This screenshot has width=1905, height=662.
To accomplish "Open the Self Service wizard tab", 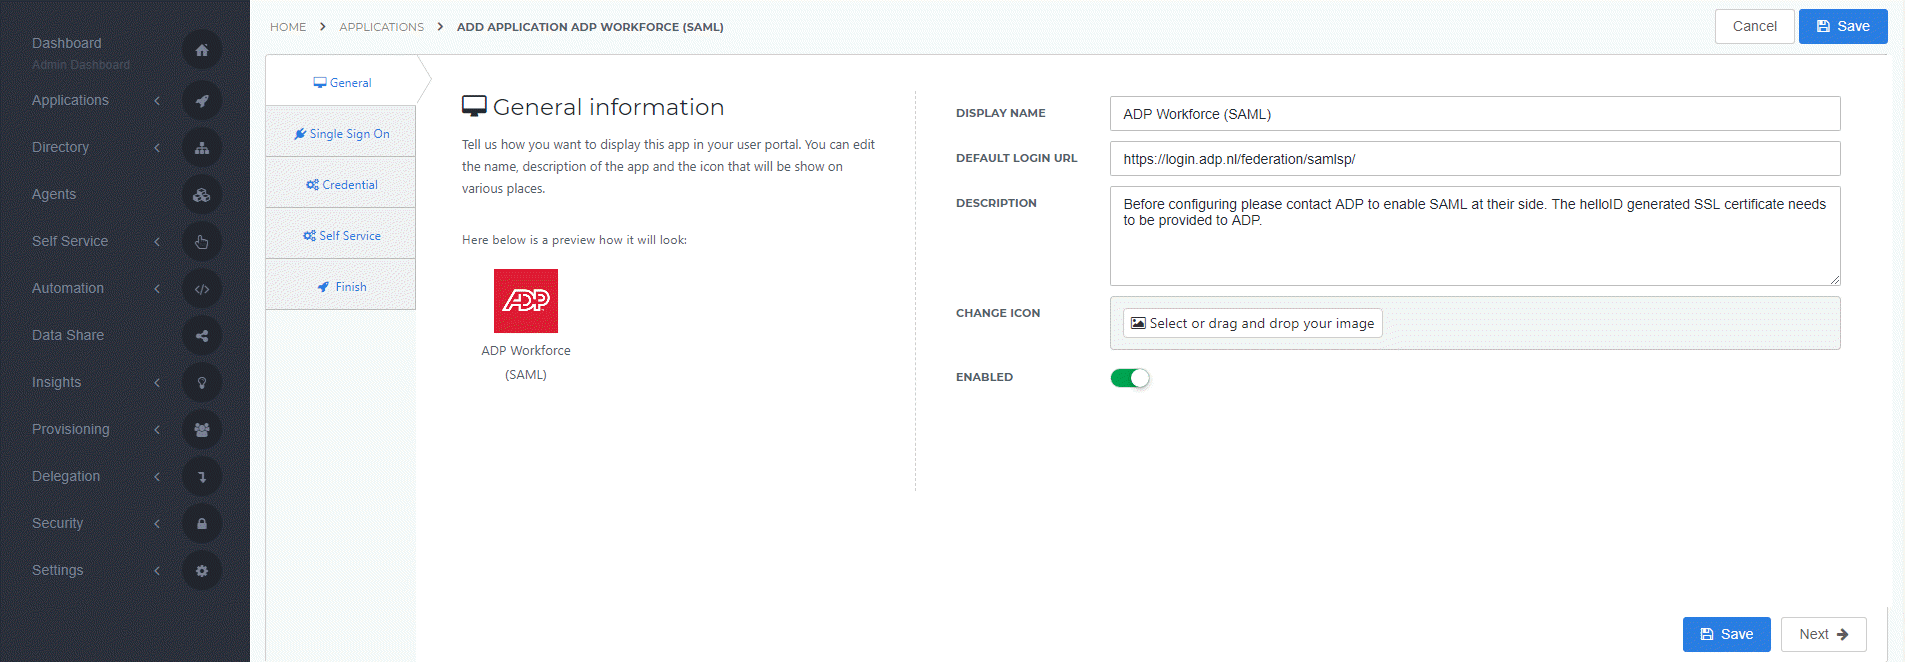I will coord(341,235).
